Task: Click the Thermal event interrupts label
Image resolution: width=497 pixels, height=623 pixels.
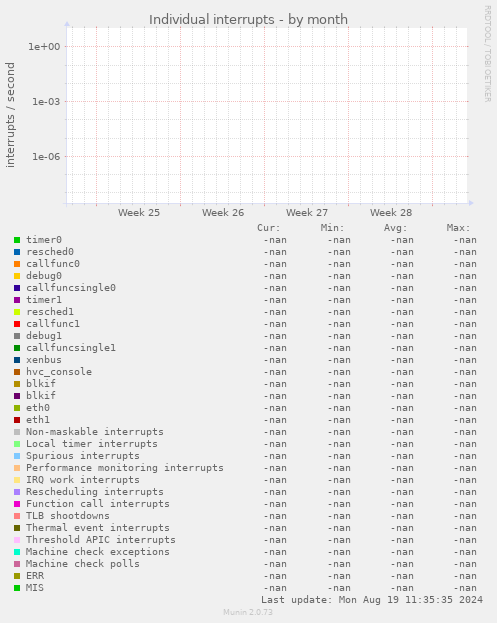Action: pos(98,528)
